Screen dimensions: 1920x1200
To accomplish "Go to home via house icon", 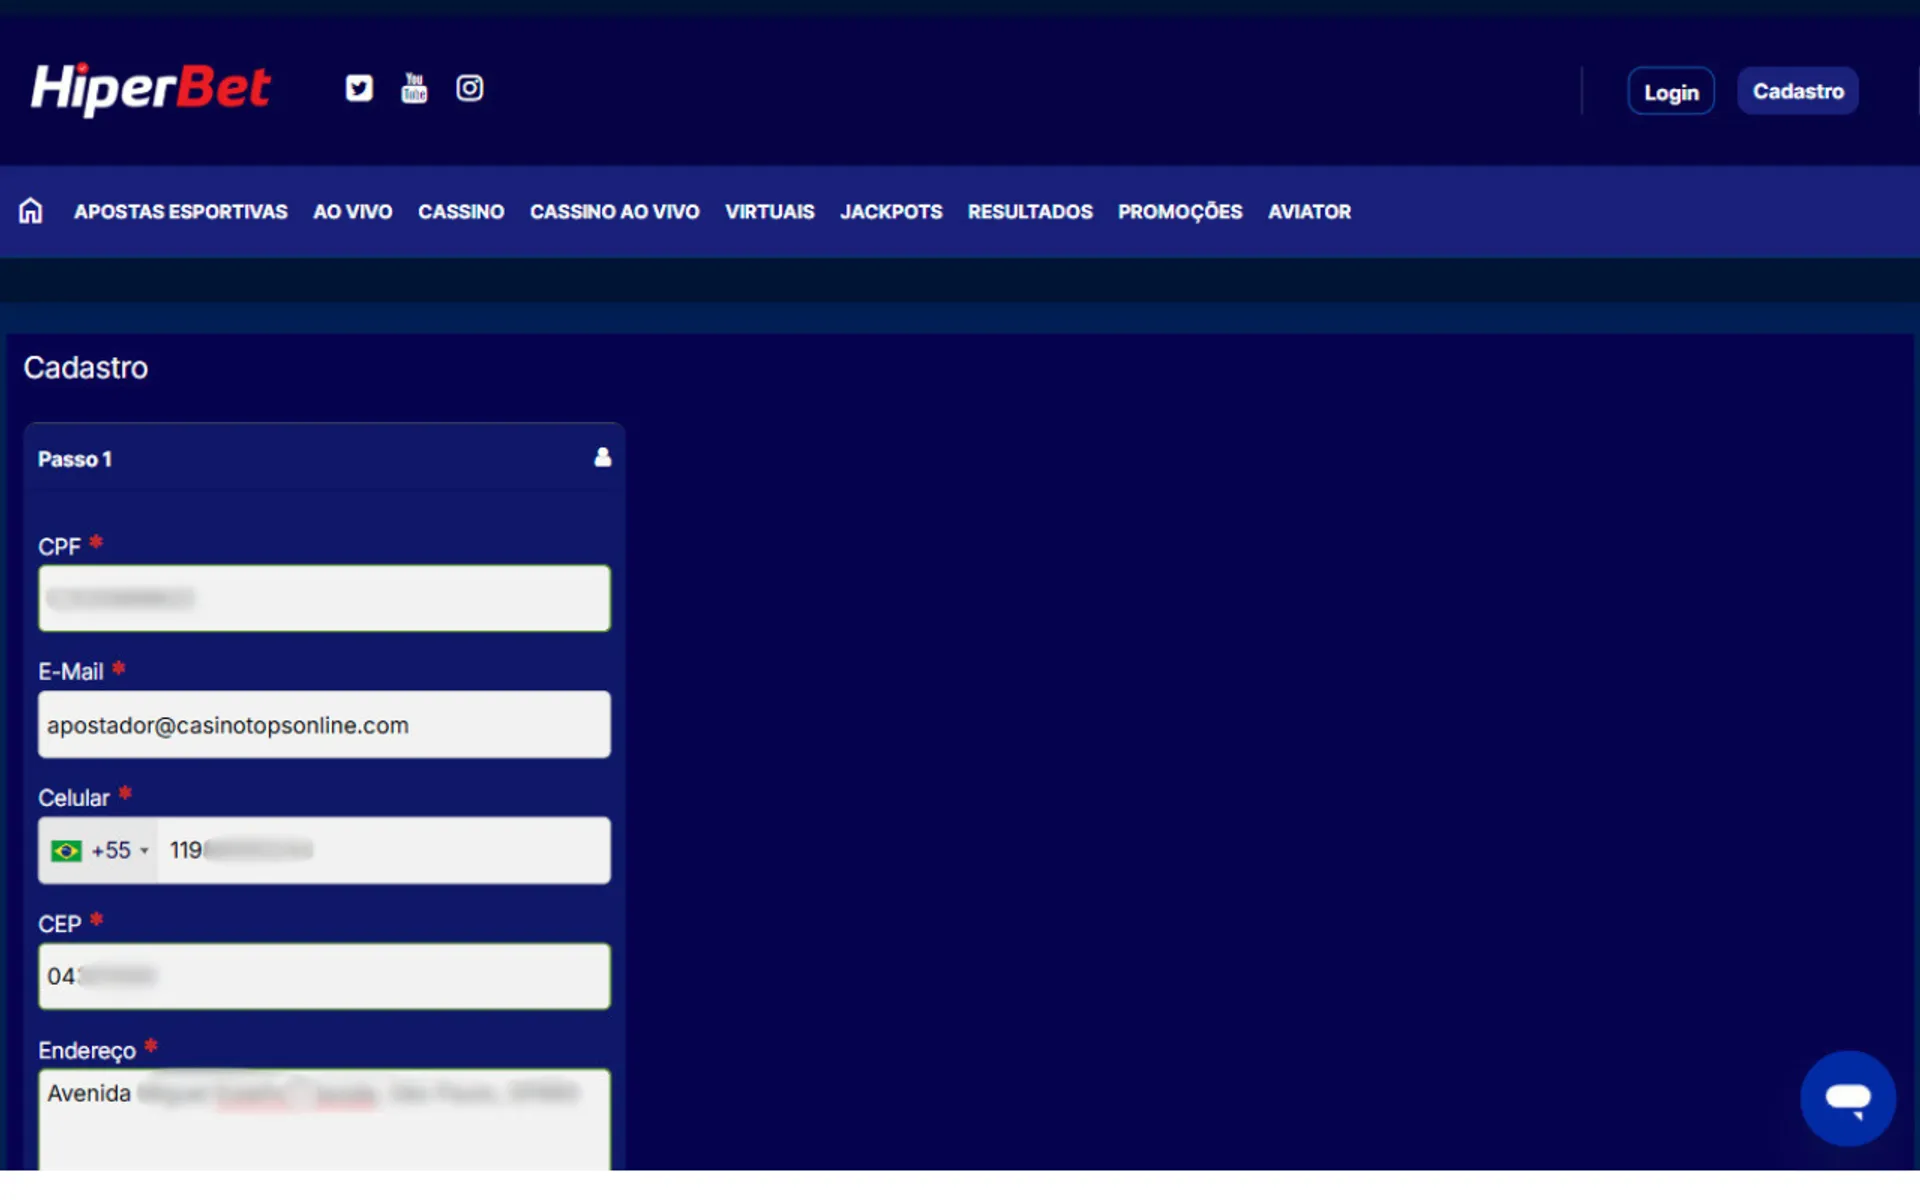I will coord(31,211).
